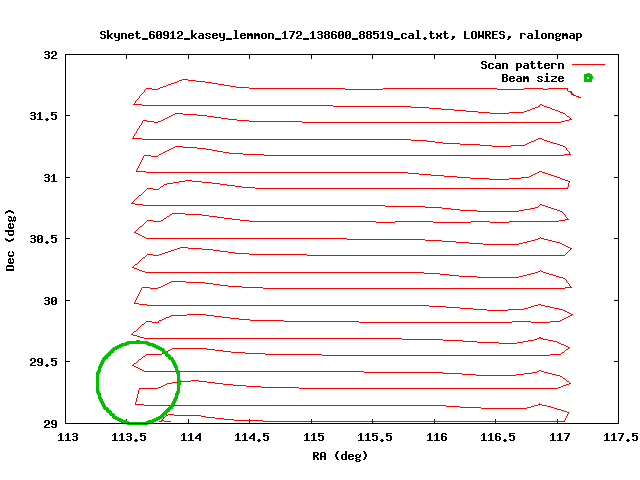The image size is (640, 480).
Task: Click the Dec axis tick label 31.5
Action: (x=44, y=116)
